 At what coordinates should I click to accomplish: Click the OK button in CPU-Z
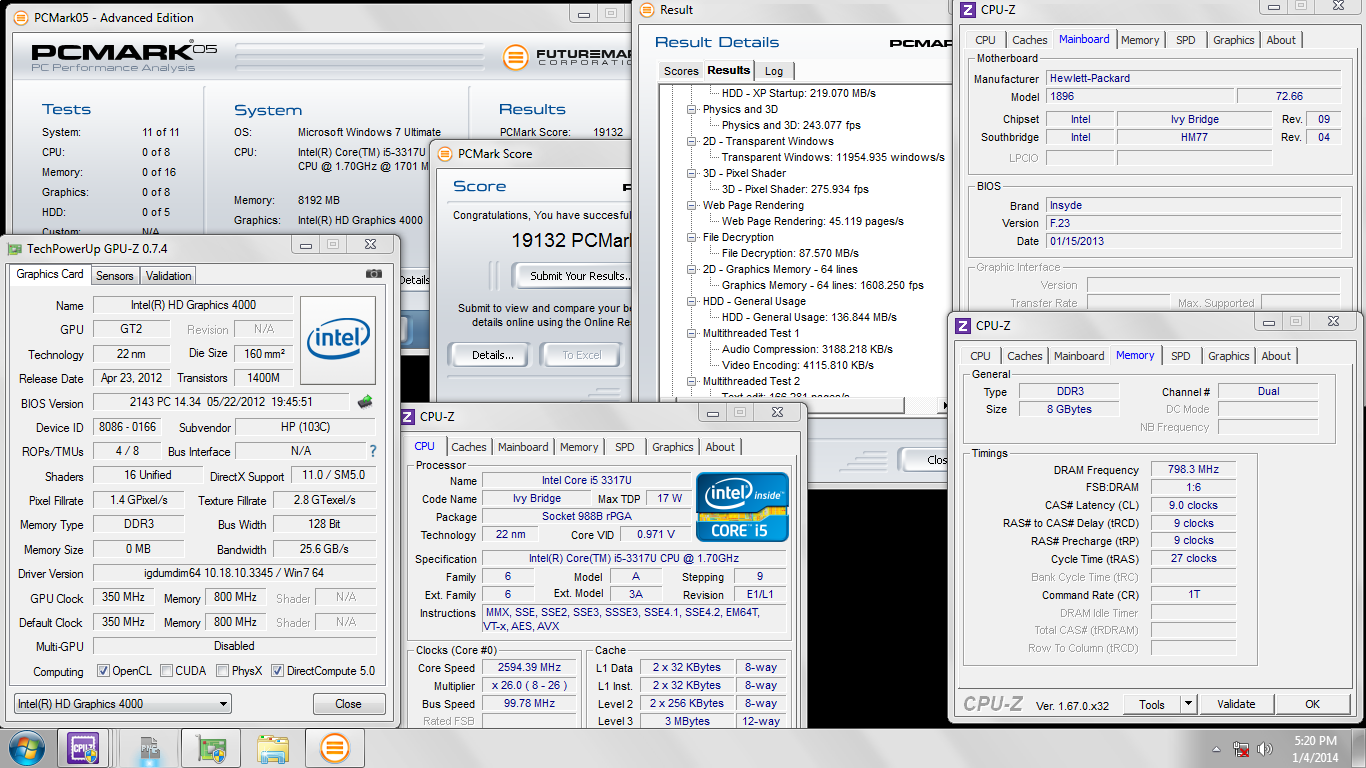(1312, 704)
